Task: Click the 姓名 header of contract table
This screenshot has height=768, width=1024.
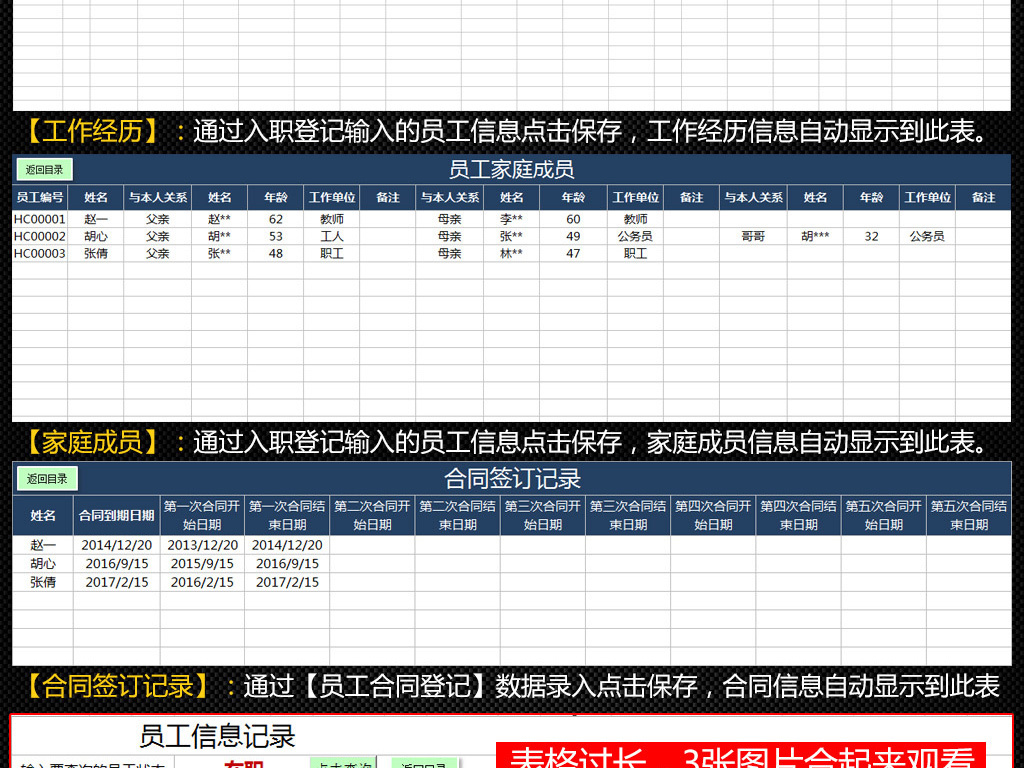Action: [x=41, y=513]
